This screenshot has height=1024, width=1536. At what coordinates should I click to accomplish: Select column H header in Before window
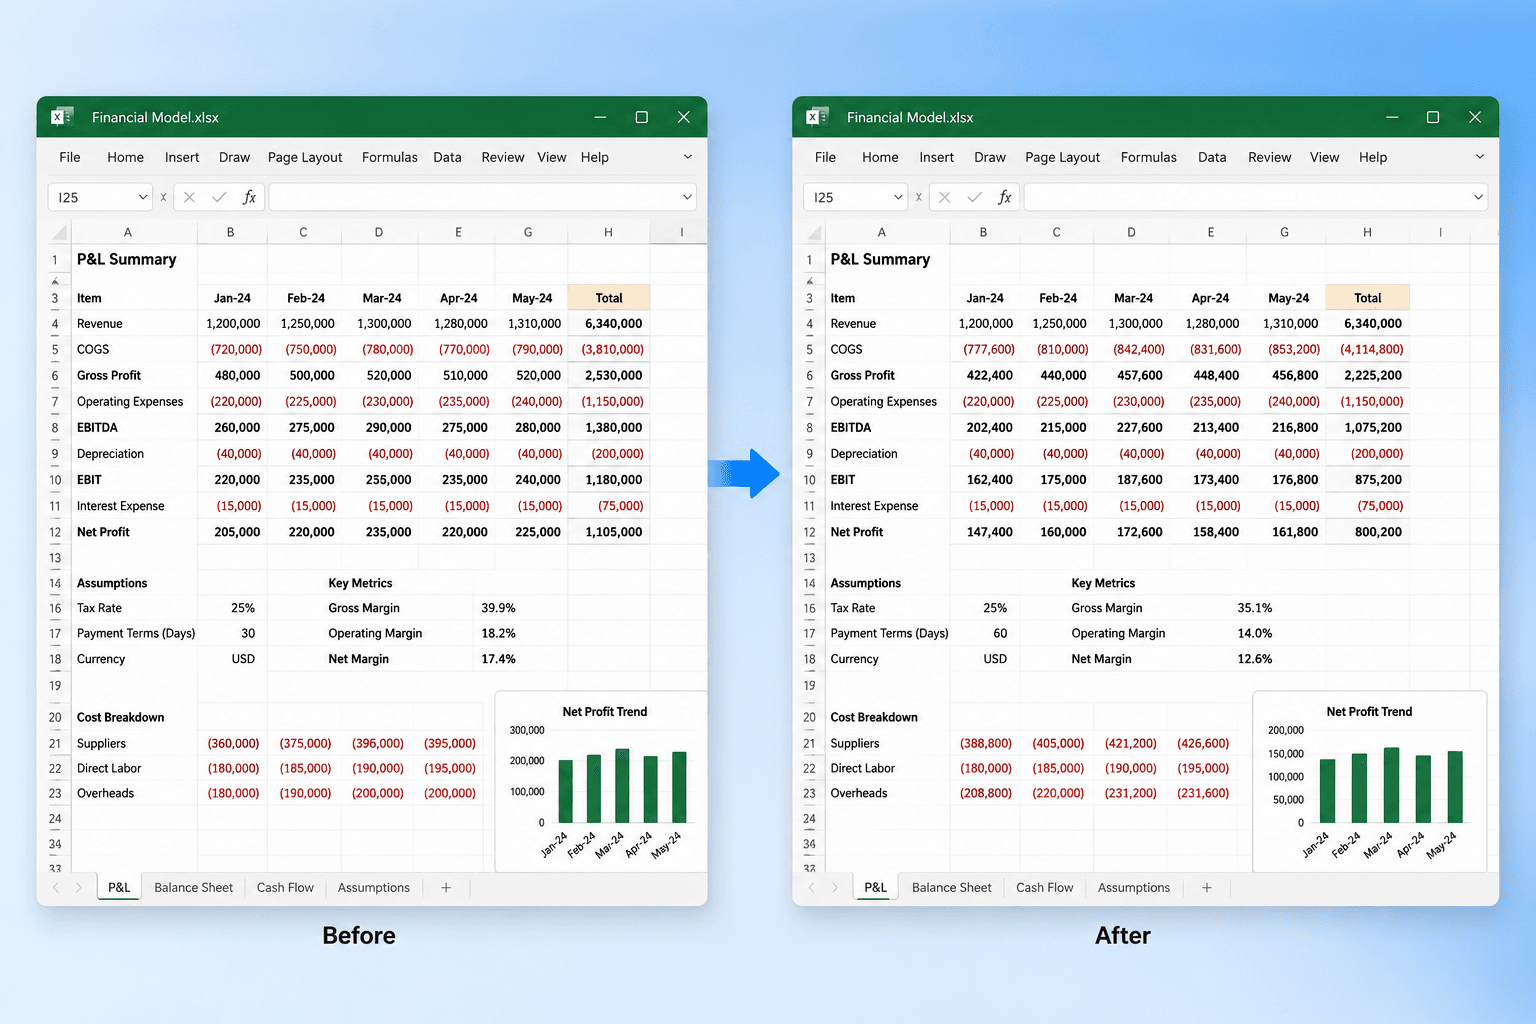pyautogui.click(x=608, y=232)
